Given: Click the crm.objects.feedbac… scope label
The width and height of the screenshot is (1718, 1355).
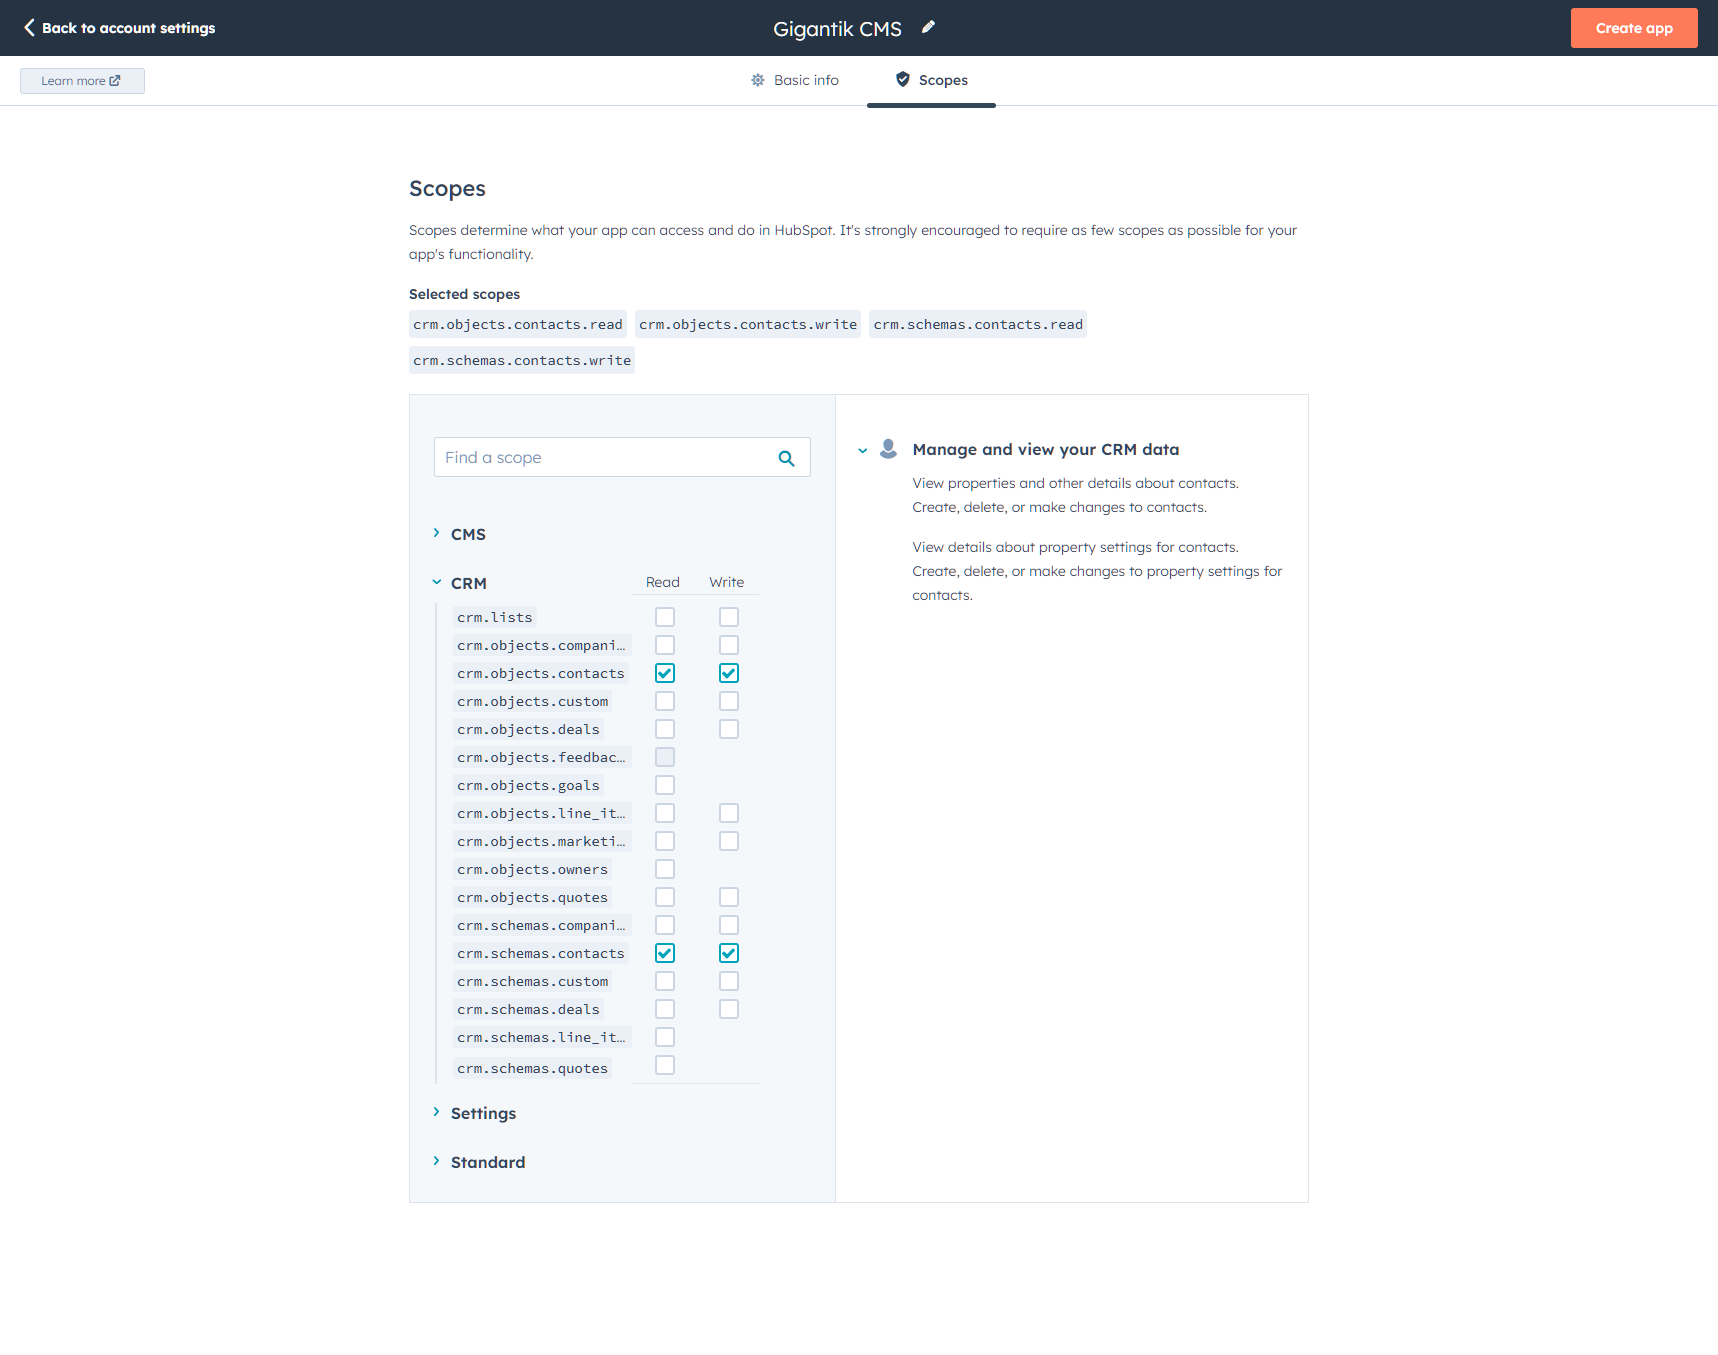Looking at the screenshot, I should pyautogui.click(x=542, y=757).
